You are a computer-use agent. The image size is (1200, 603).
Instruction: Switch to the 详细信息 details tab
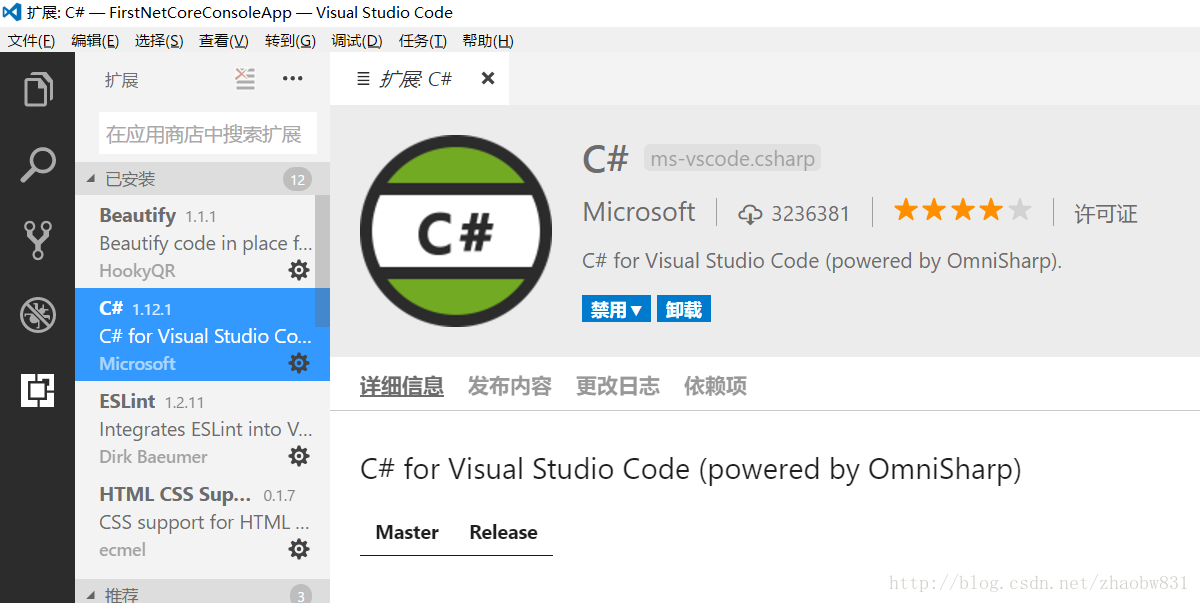click(x=402, y=386)
